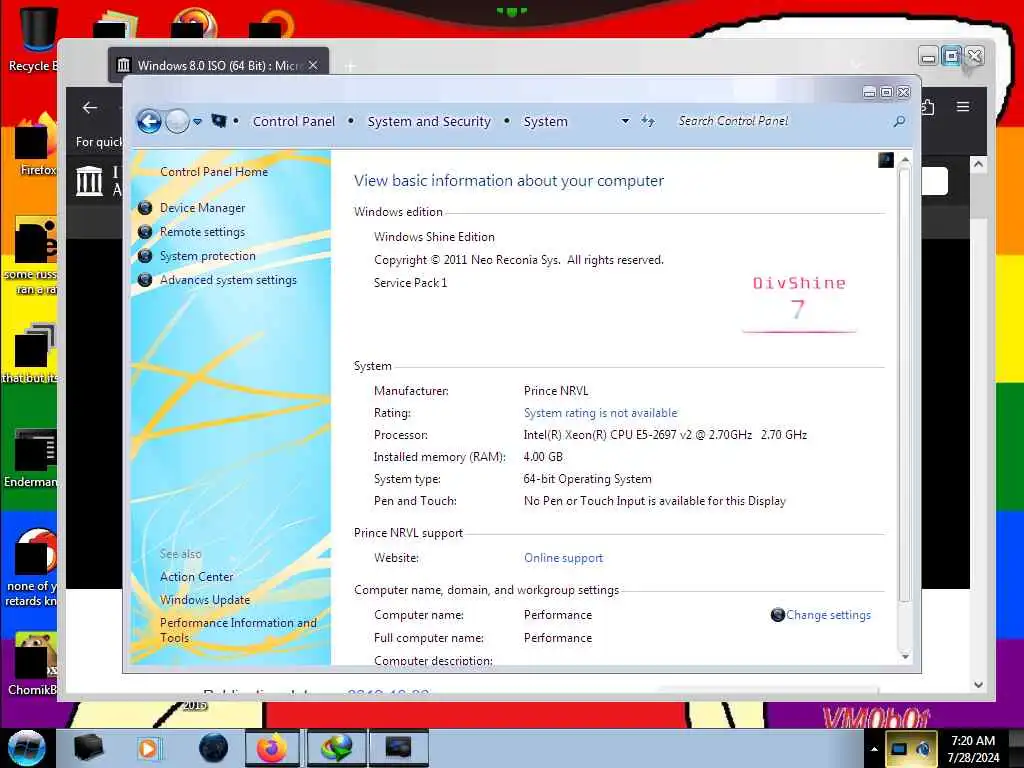Switch to the globe download manager taskbar button

pyautogui.click(x=336, y=748)
